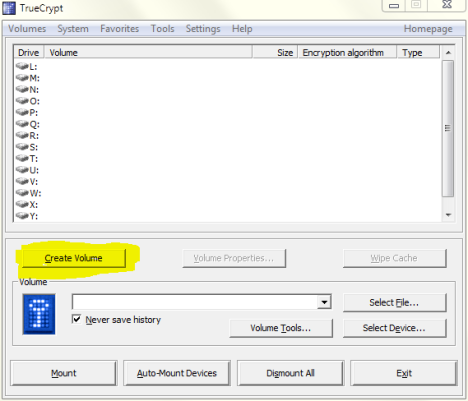Click inside the volume path input field
The image size is (468, 401).
[x=195, y=302]
